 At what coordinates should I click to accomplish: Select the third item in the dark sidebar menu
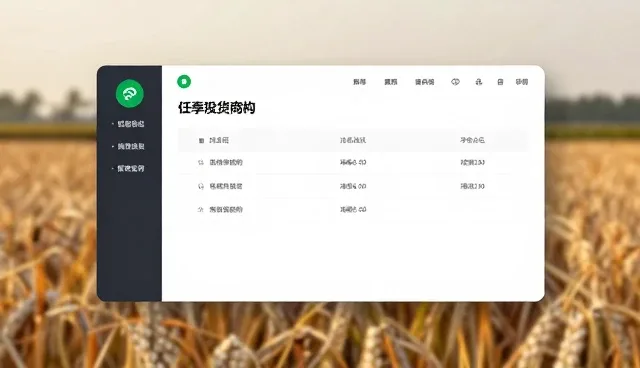pos(131,168)
